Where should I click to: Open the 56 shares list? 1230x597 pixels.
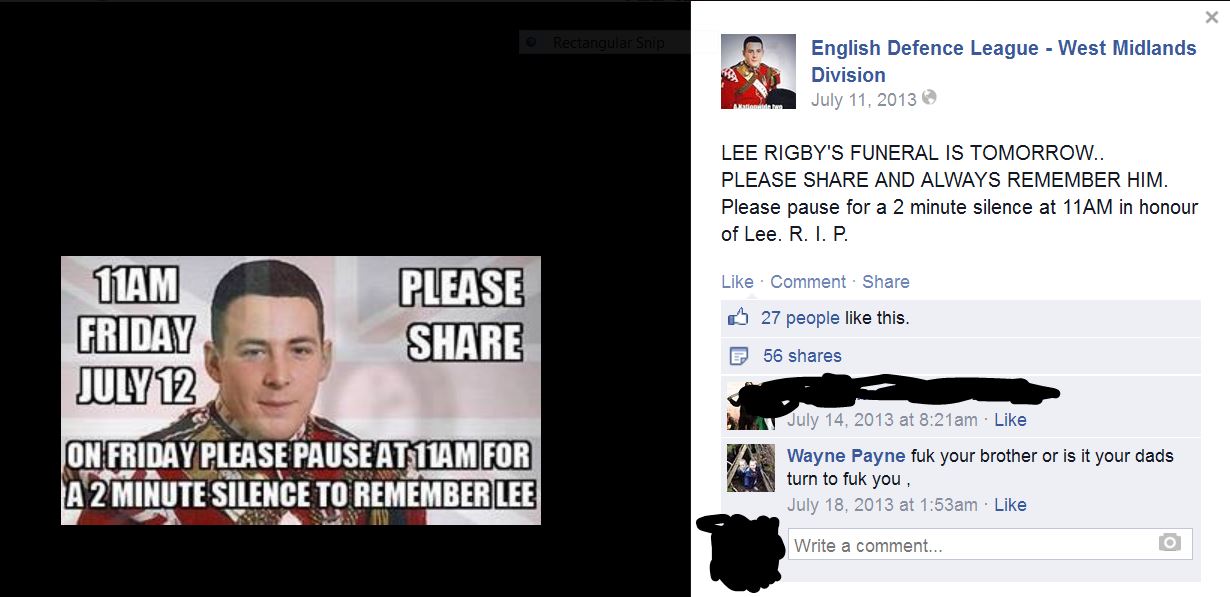coord(802,356)
